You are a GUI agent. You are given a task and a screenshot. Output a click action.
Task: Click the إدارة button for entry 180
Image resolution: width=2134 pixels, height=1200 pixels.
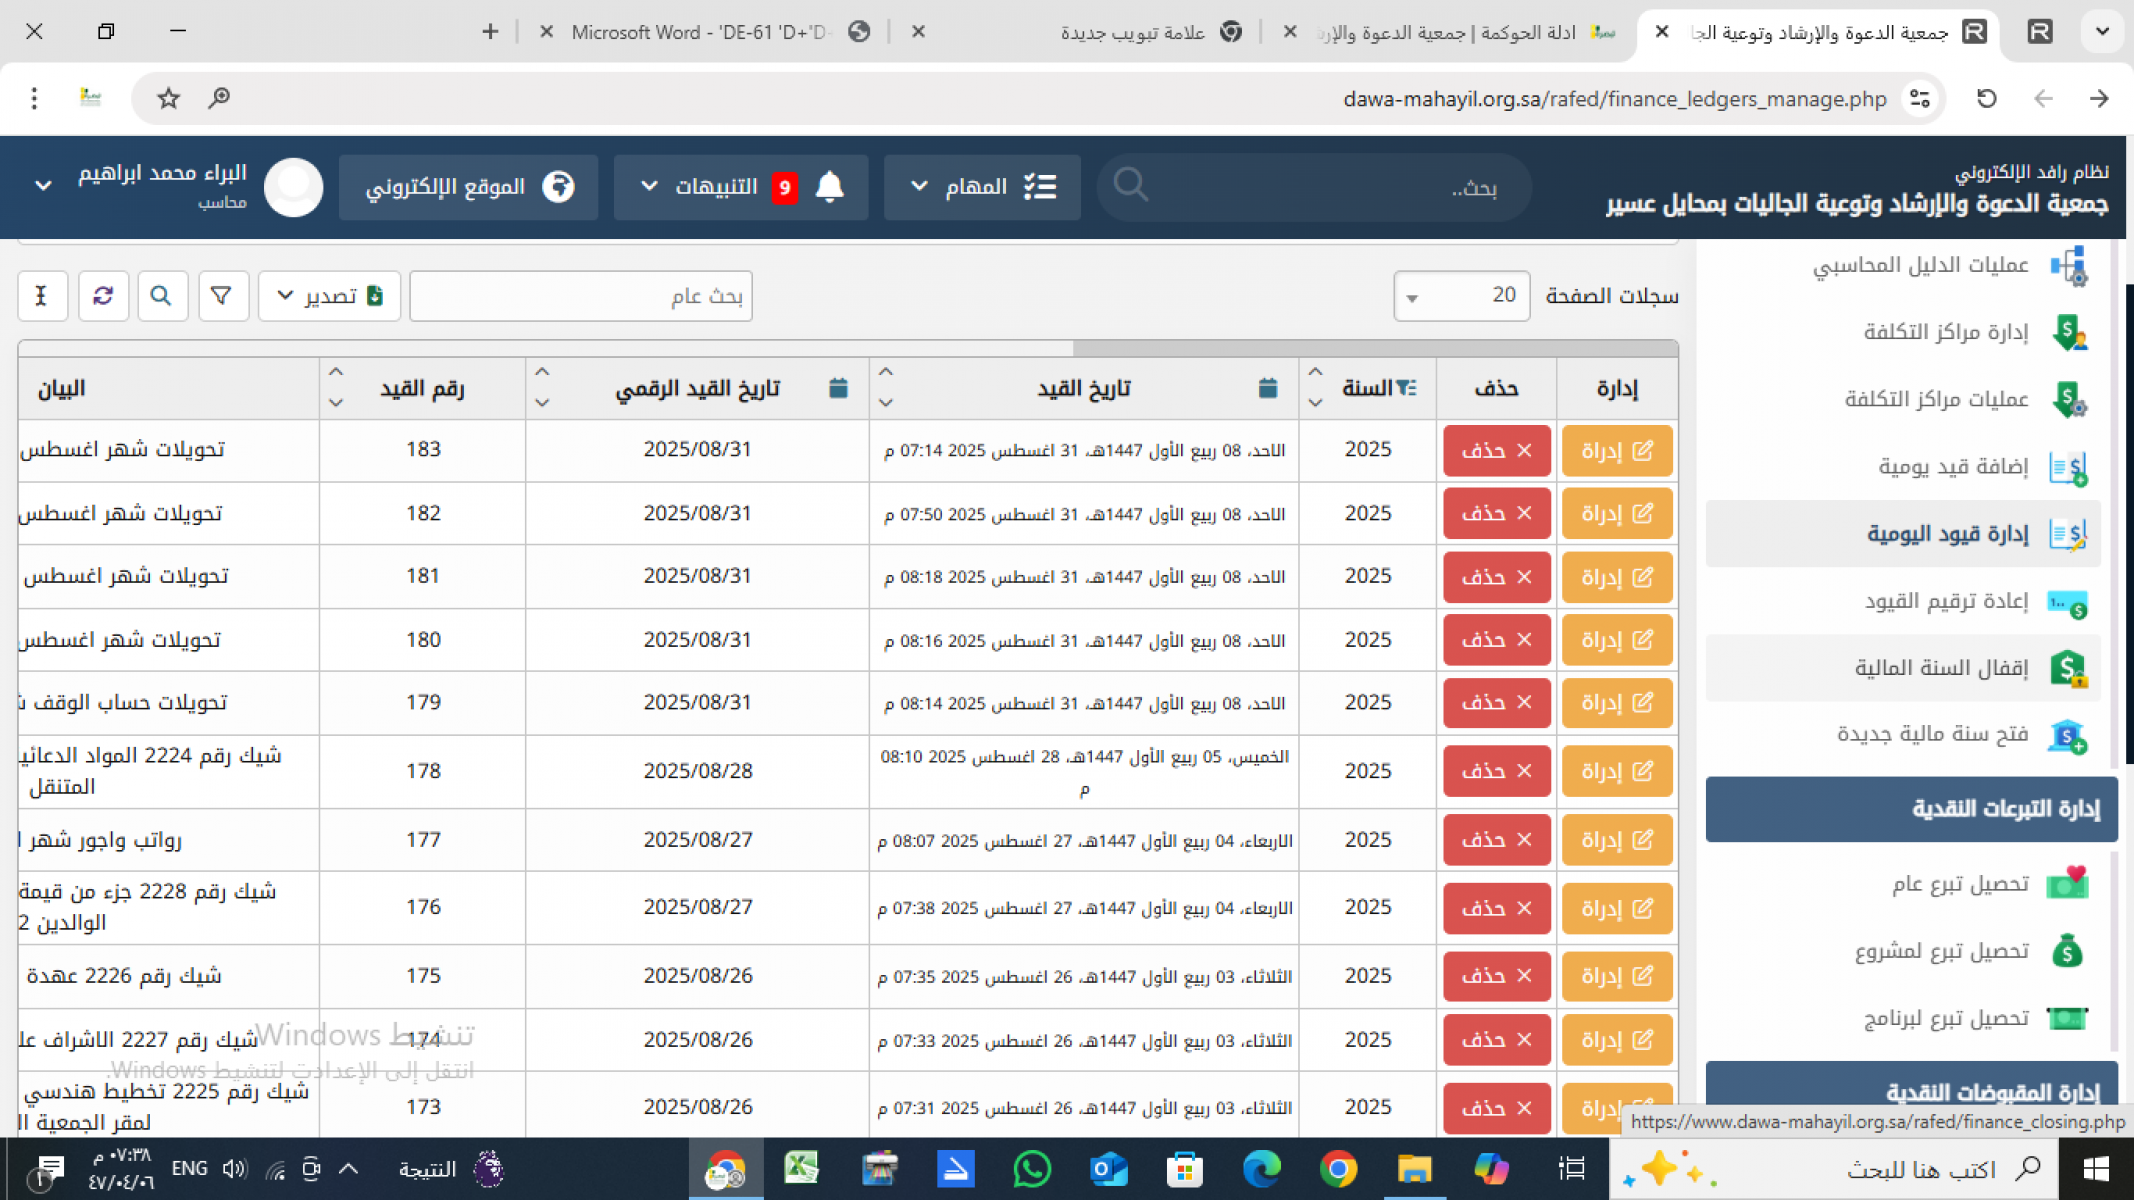(x=1616, y=640)
